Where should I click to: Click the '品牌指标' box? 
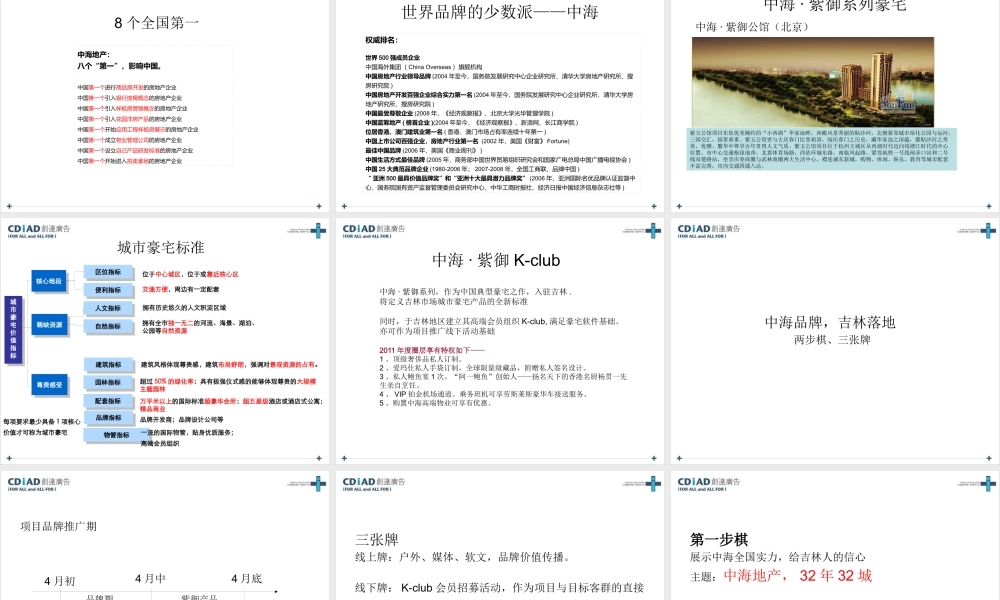[108, 418]
